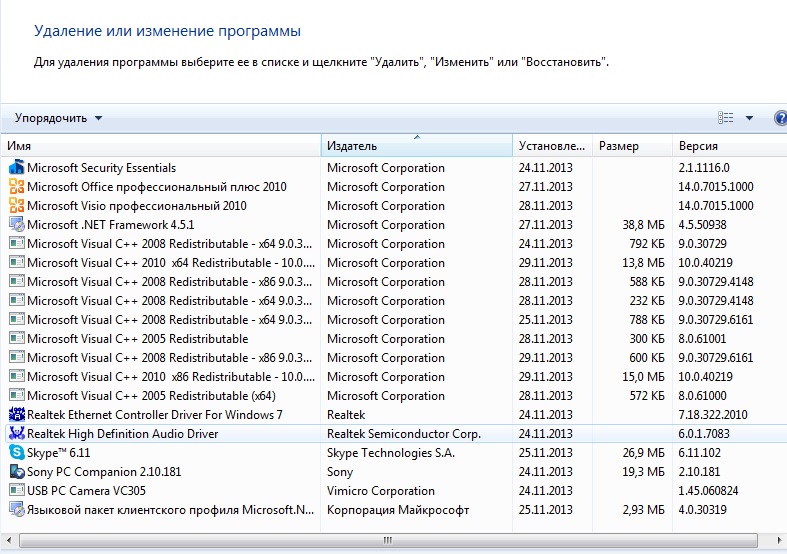Expand the view options dropdown arrow
The image size is (787, 554).
click(x=749, y=118)
